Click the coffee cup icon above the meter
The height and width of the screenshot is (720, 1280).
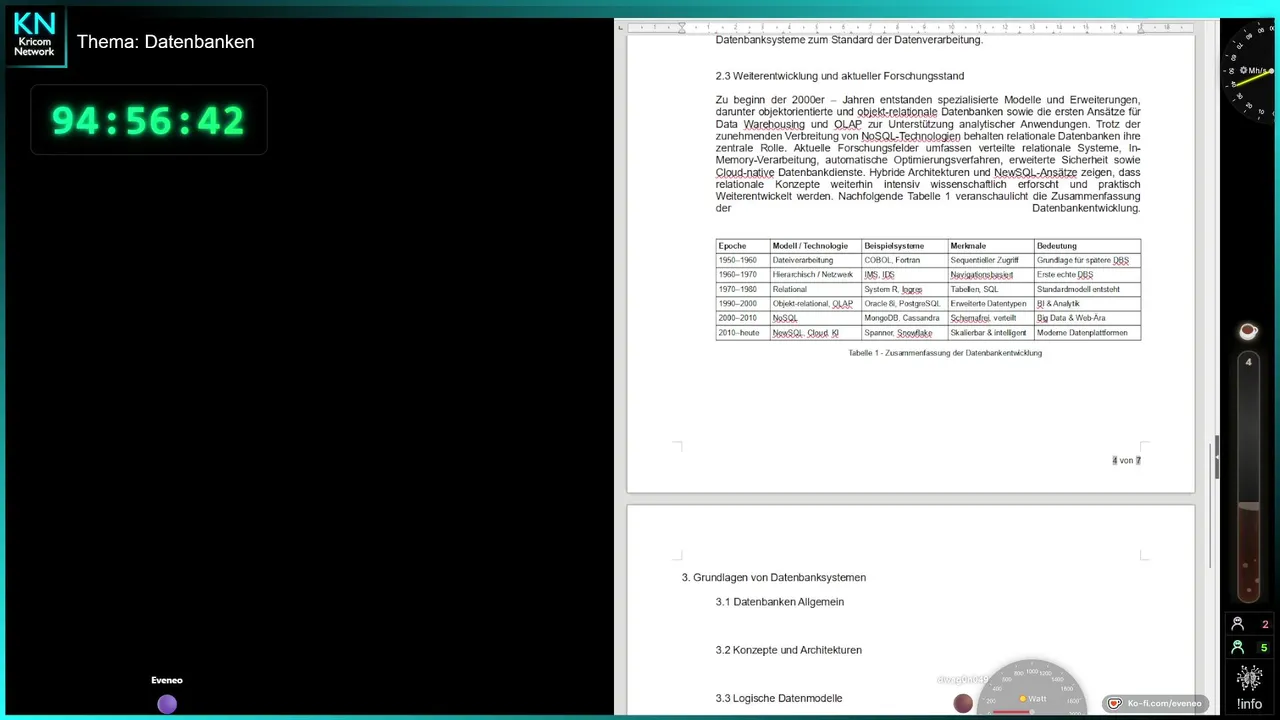[1248, 331]
